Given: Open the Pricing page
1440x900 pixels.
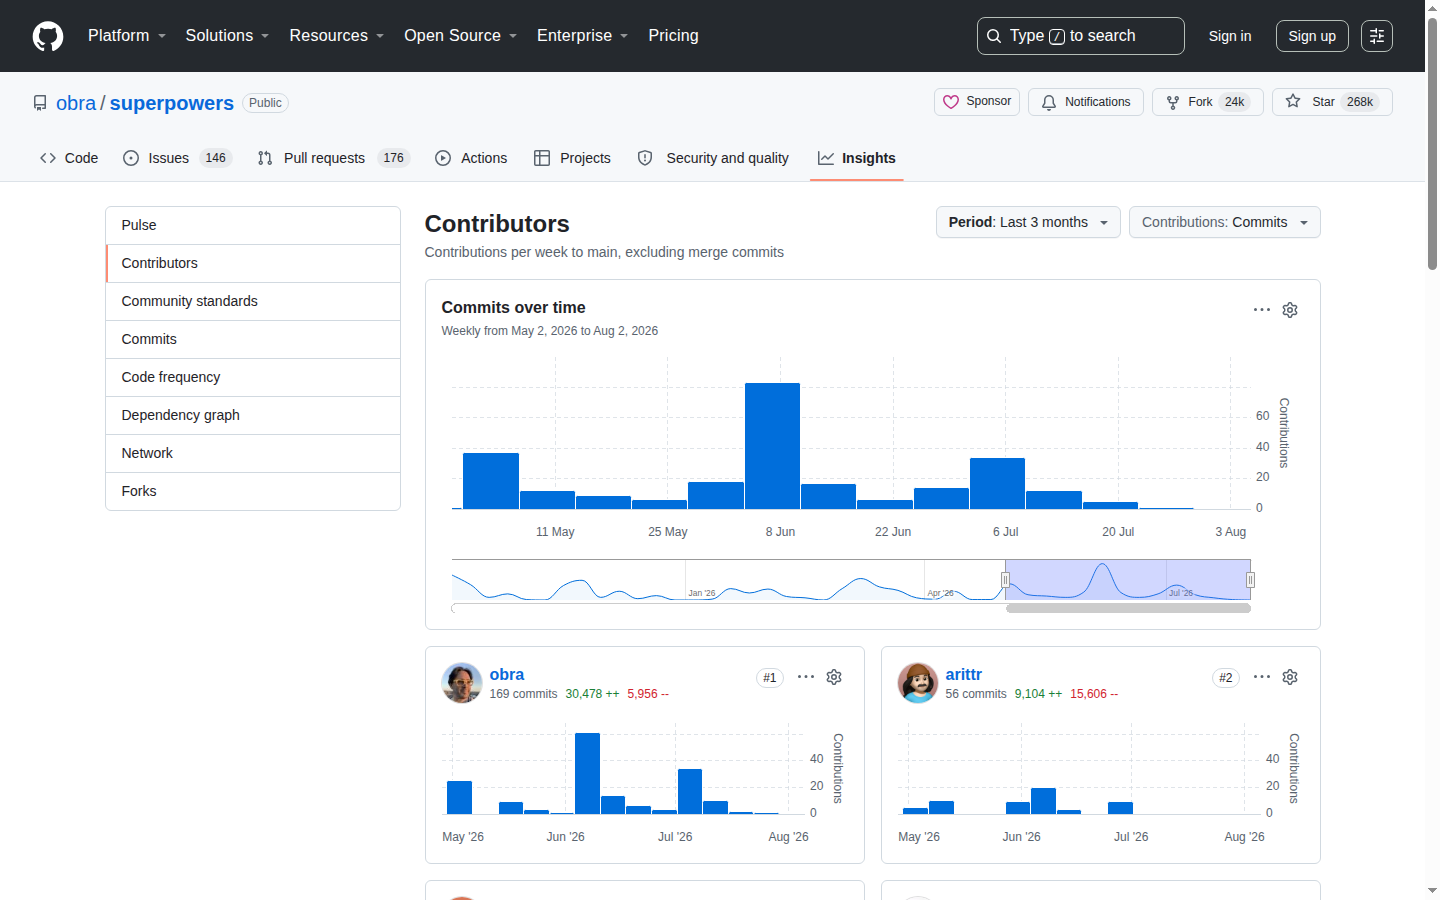Looking at the screenshot, I should [674, 36].
